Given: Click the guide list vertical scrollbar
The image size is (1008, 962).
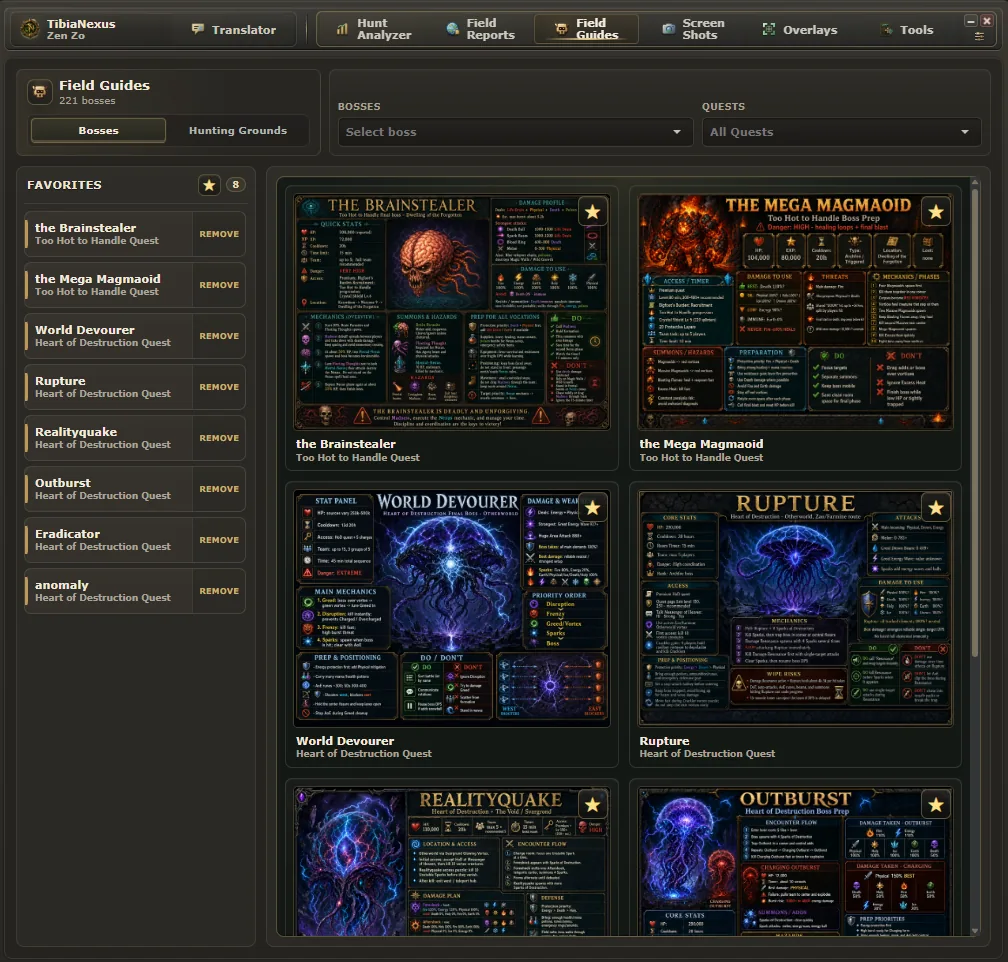Looking at the screenshot, I should pyautogui.click(x=975, y=422).
